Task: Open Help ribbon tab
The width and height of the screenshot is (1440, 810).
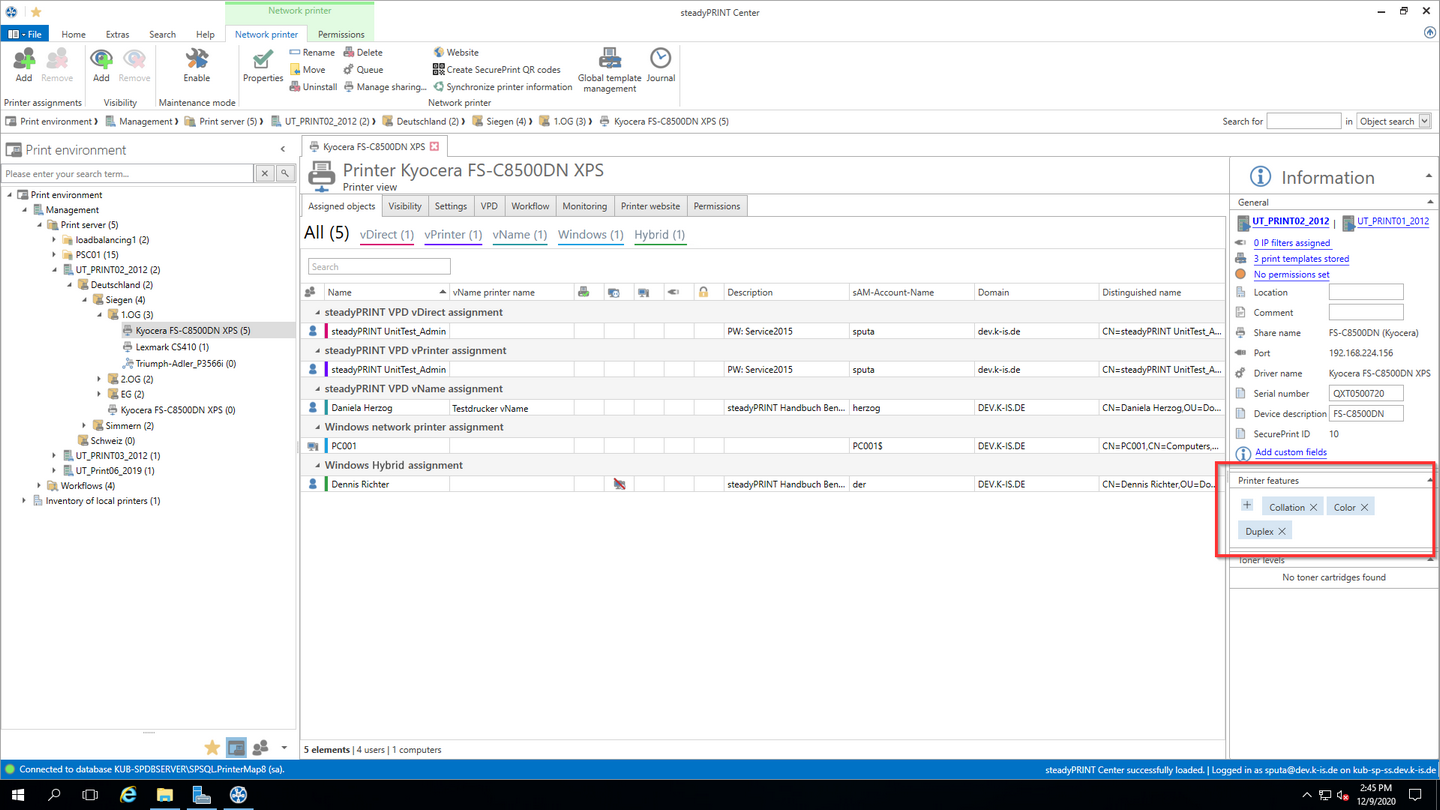Action: [205, 34]
